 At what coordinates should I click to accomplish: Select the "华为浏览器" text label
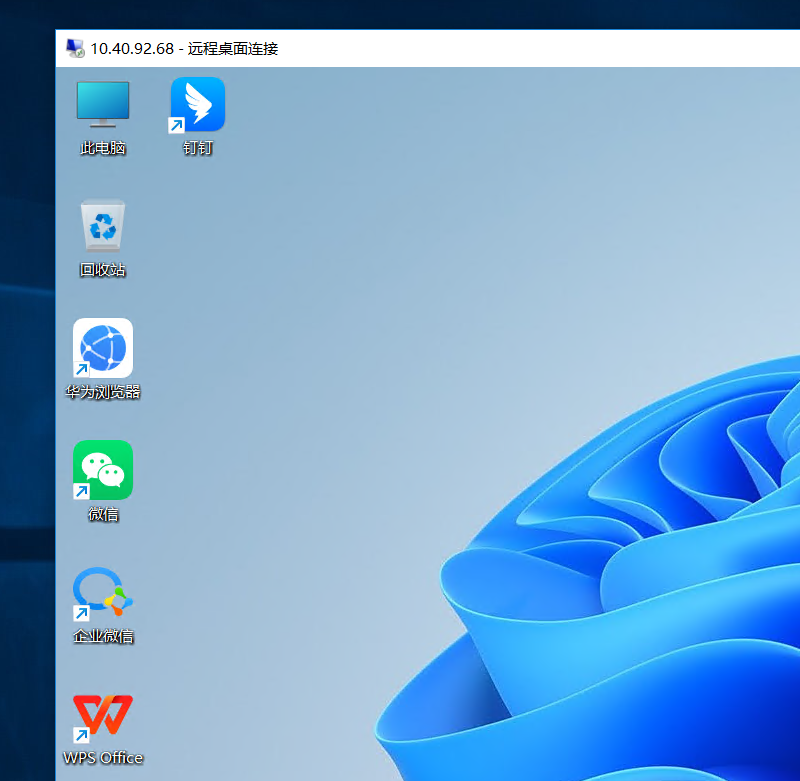point(103,392)
